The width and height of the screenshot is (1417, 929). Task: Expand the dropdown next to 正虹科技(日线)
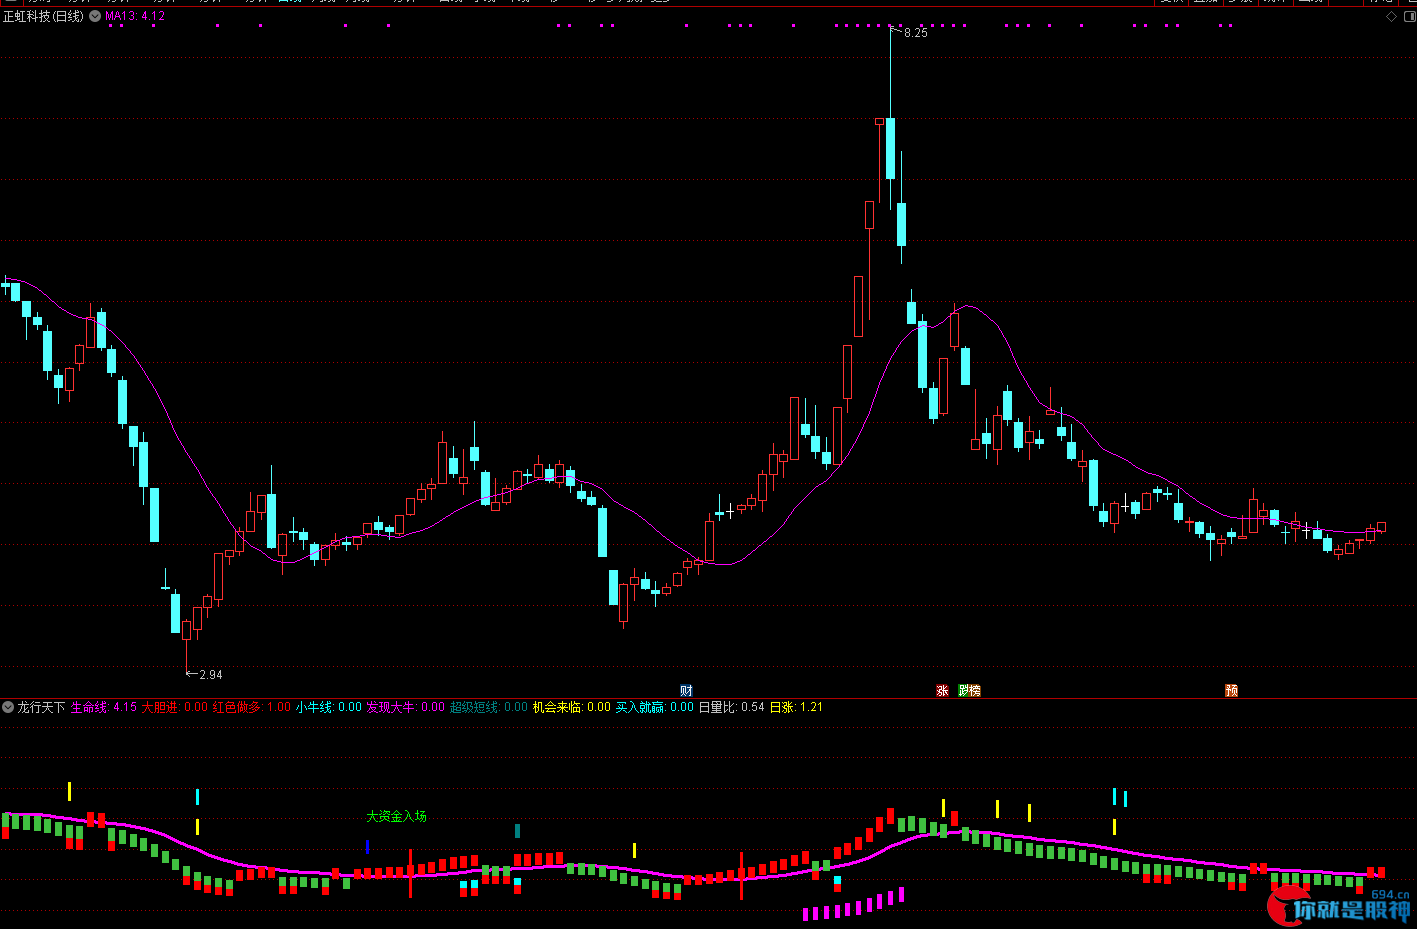(x=95, y=16)
